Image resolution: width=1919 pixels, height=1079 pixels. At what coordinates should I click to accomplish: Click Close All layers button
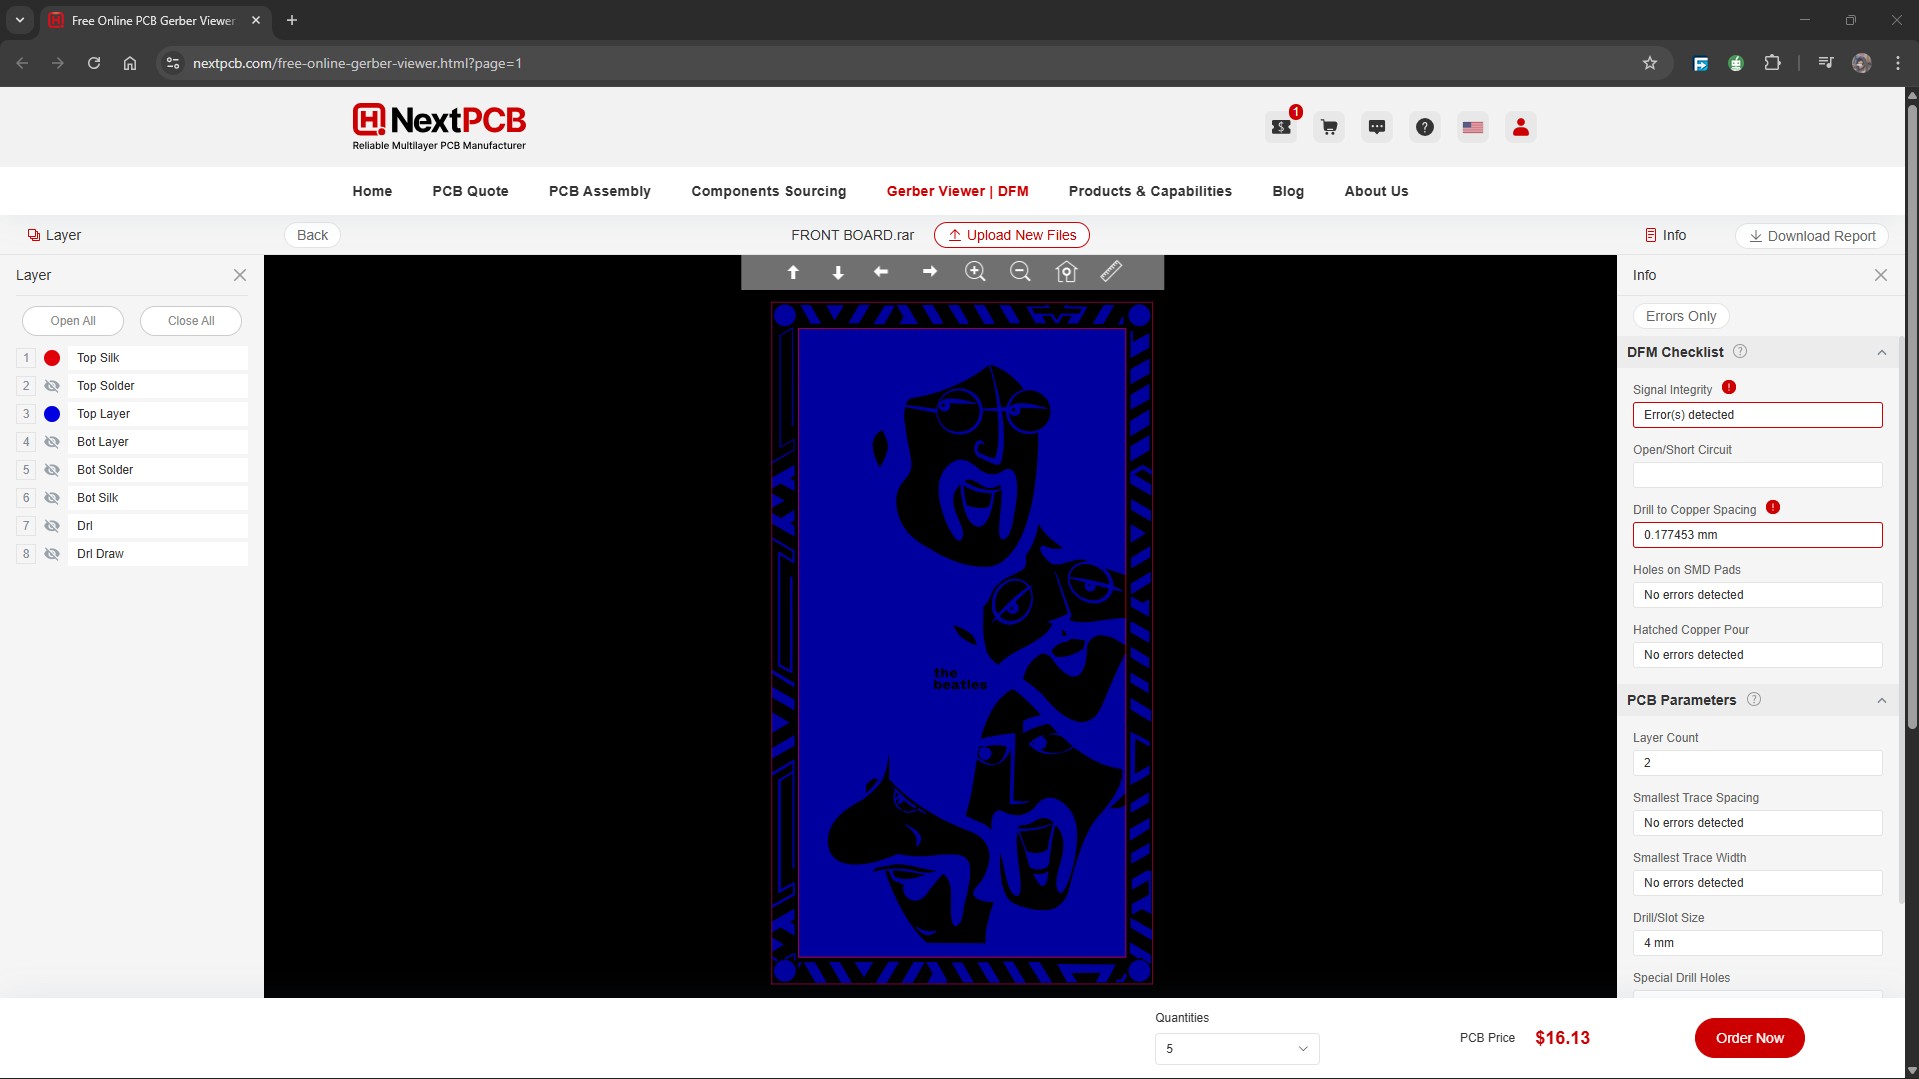pos(191,321)
